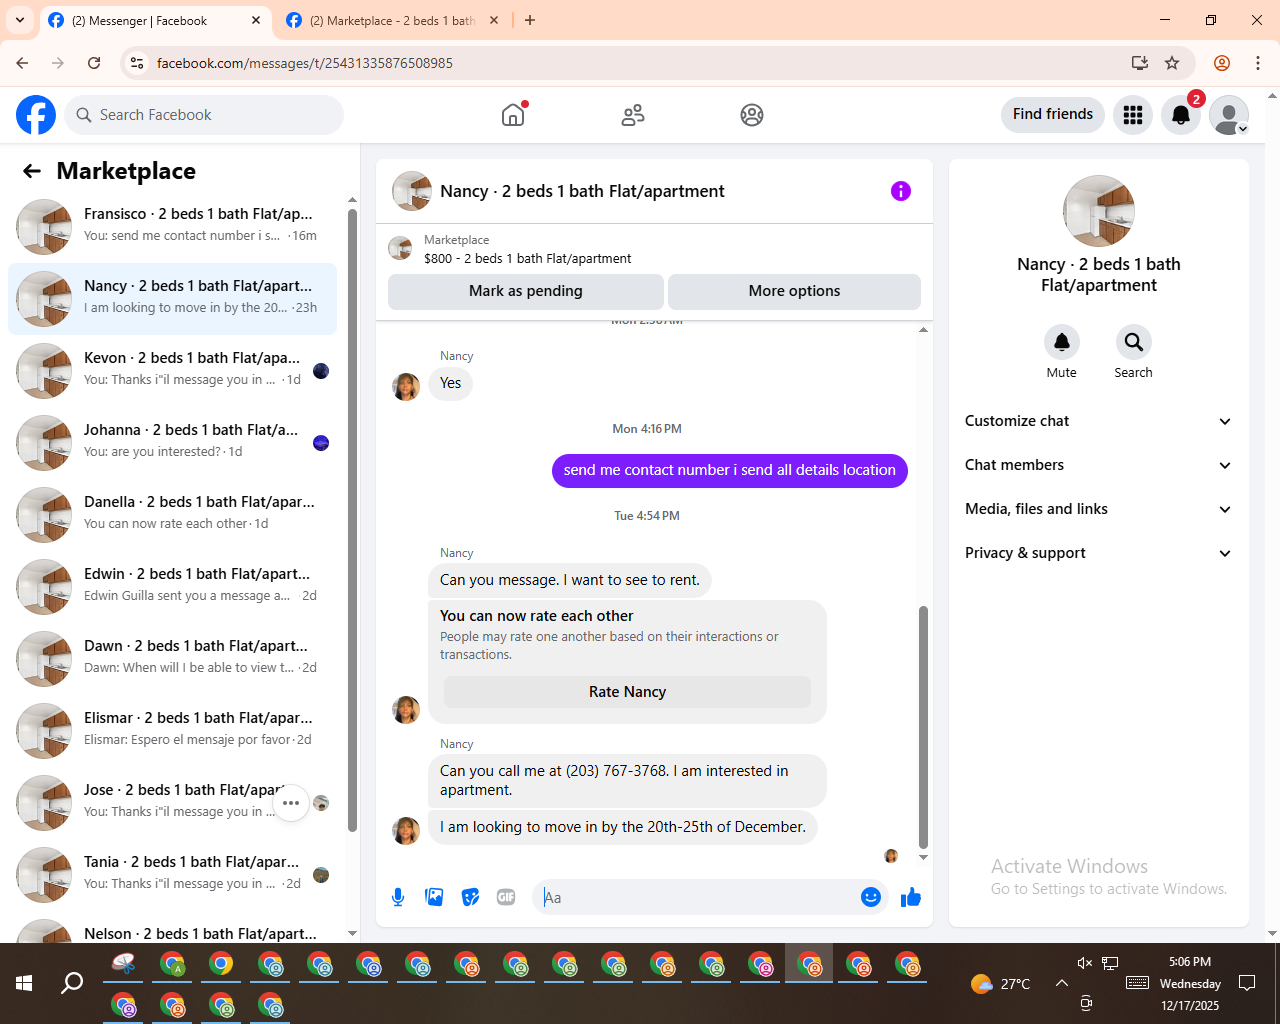
Task: Attach a photo with image icon
Action: (434, 897)
